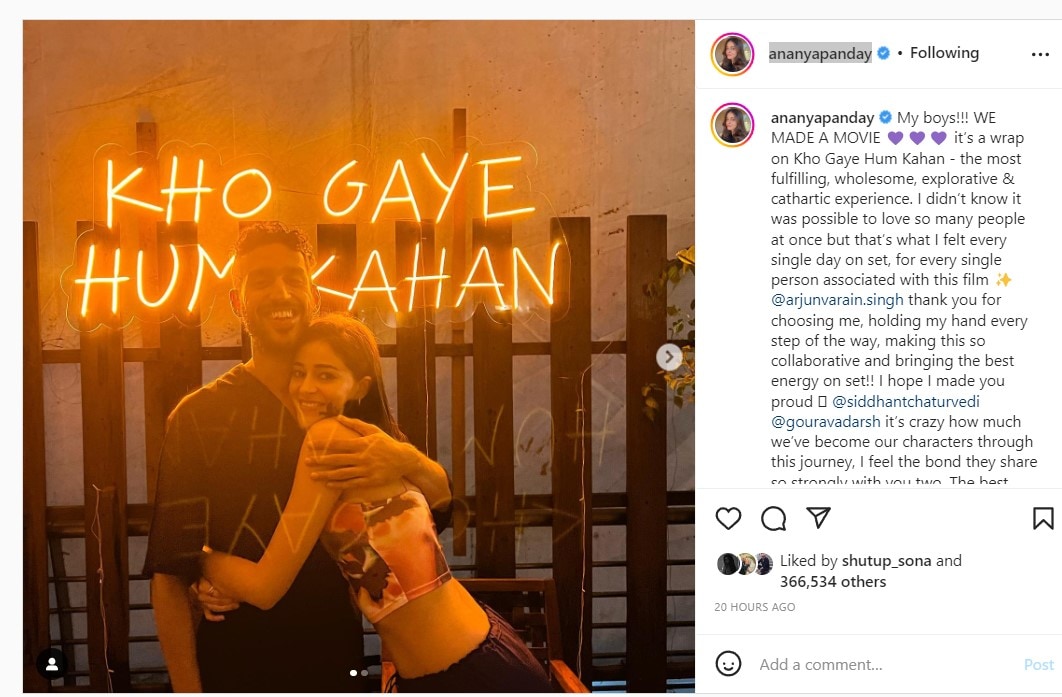Open @gouravadarsh mention link
This screenshot has height=697, width=1062.
click(826, 422)
